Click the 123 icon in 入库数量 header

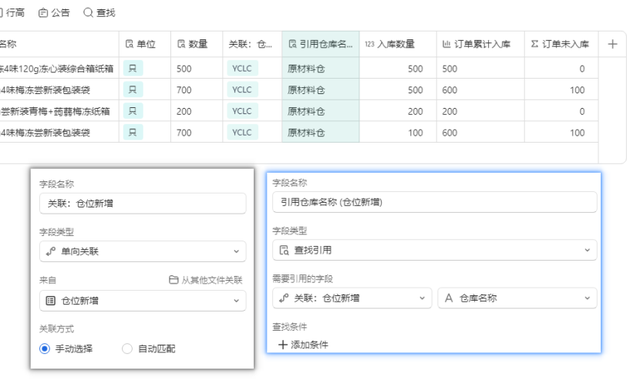click(369, 44)
